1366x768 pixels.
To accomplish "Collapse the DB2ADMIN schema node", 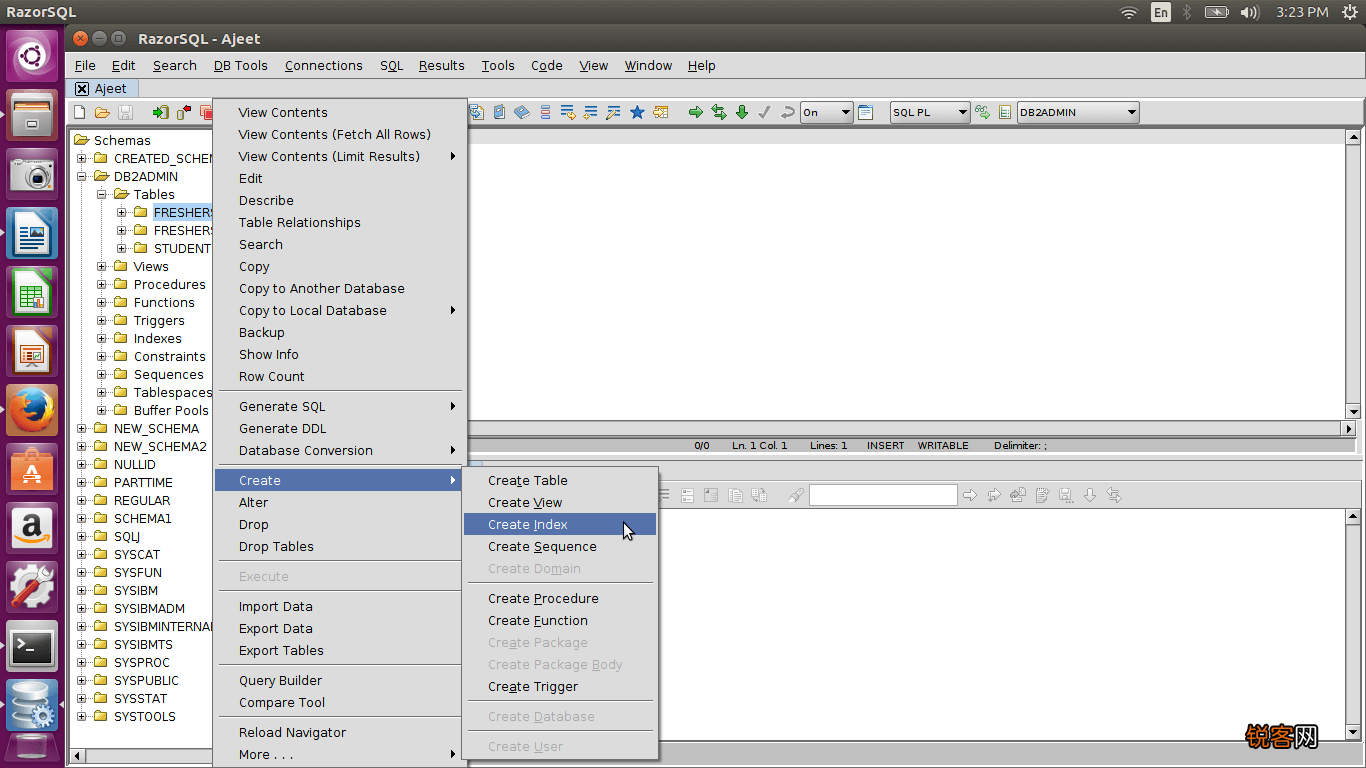I will 82,177.
